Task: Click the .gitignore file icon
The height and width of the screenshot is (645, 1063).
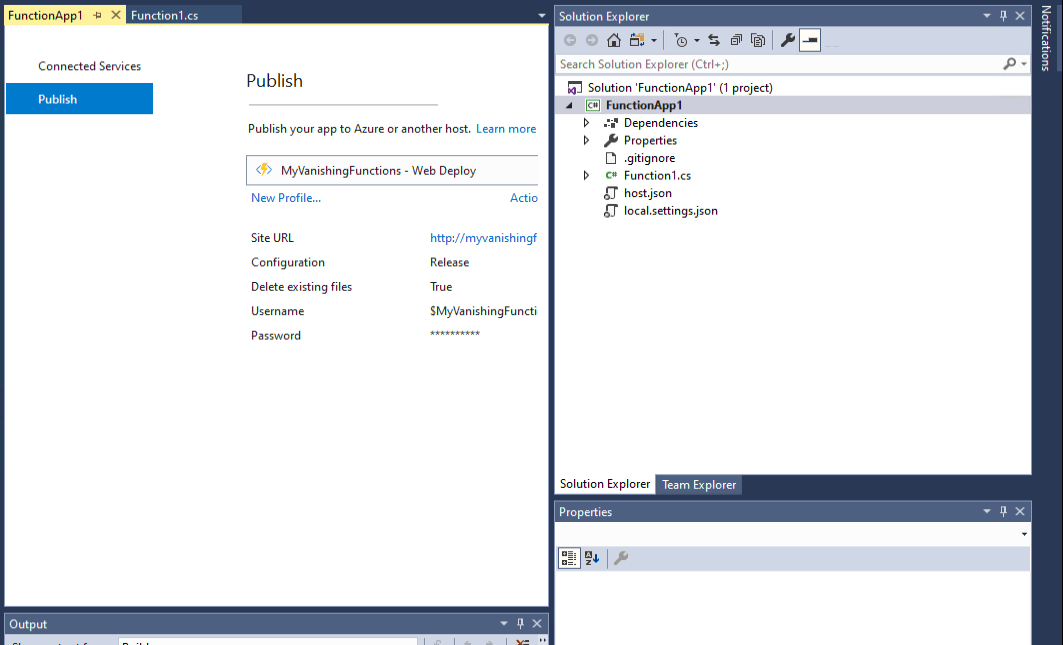Action: [x=611, y=158]
